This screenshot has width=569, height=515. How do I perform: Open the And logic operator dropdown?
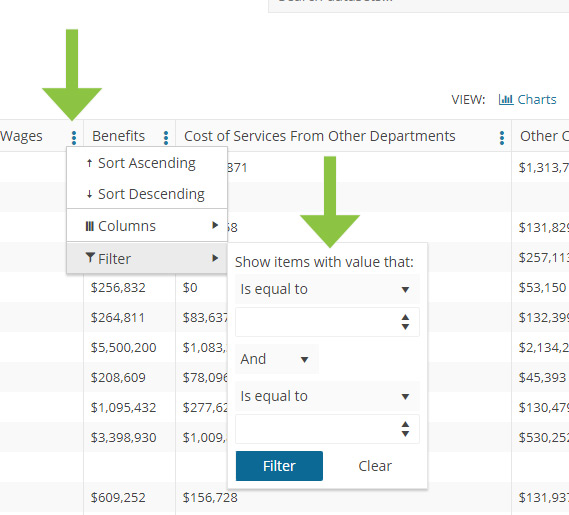[277, 359]
